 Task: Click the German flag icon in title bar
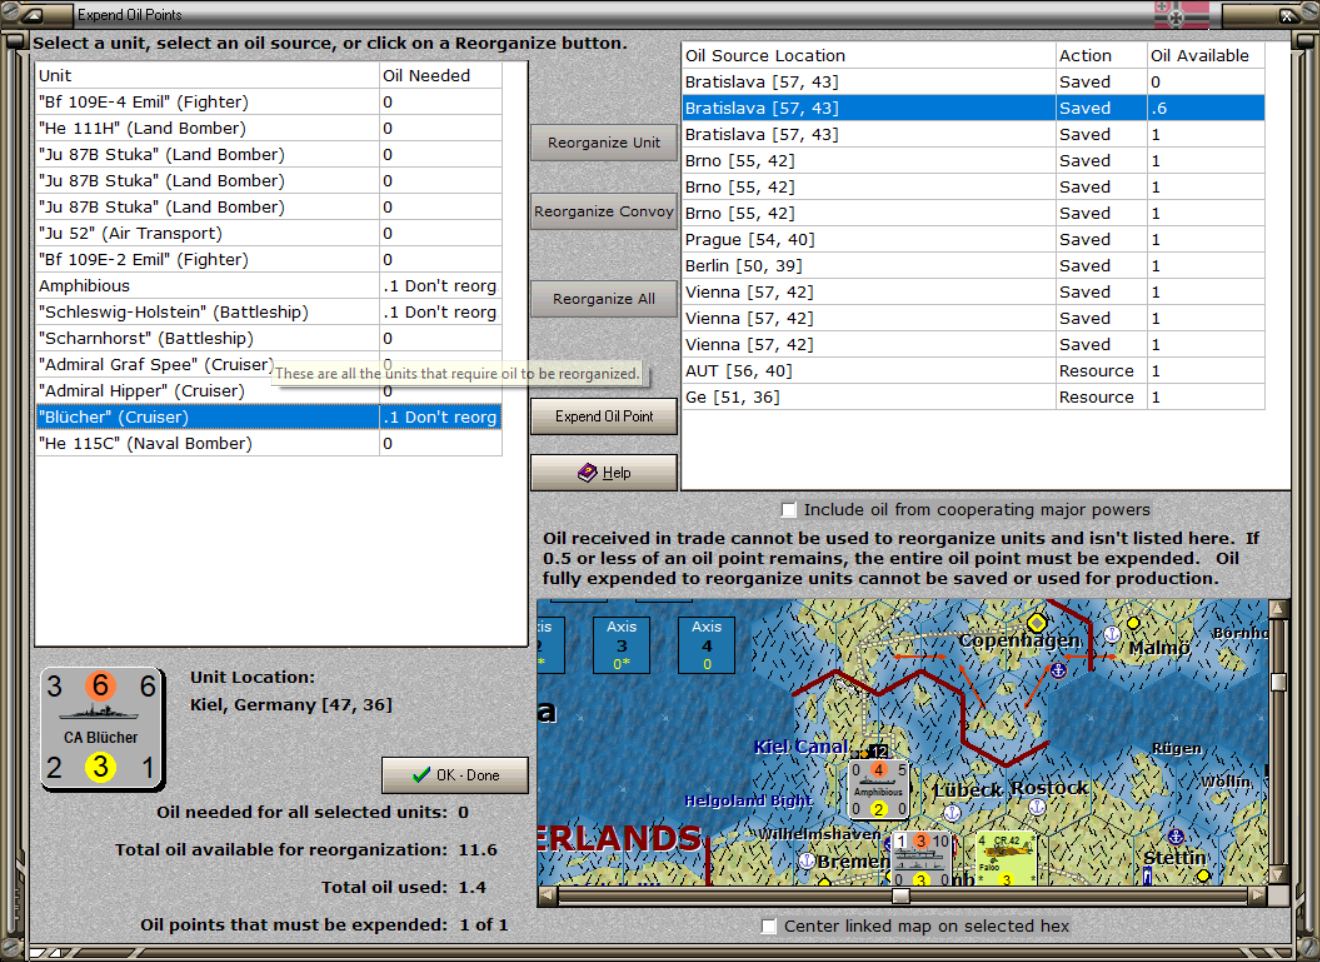(1182, 15)
